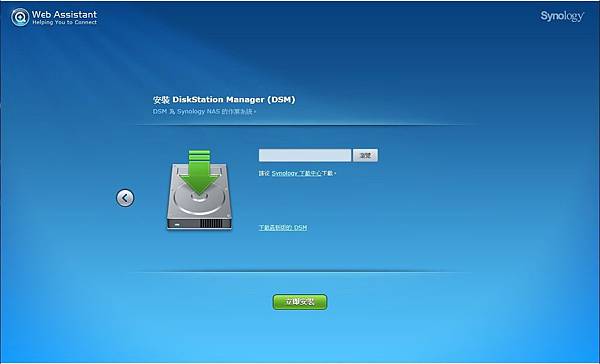
Task: Click the Web Assistant logo icon
Action: point(20,17)
